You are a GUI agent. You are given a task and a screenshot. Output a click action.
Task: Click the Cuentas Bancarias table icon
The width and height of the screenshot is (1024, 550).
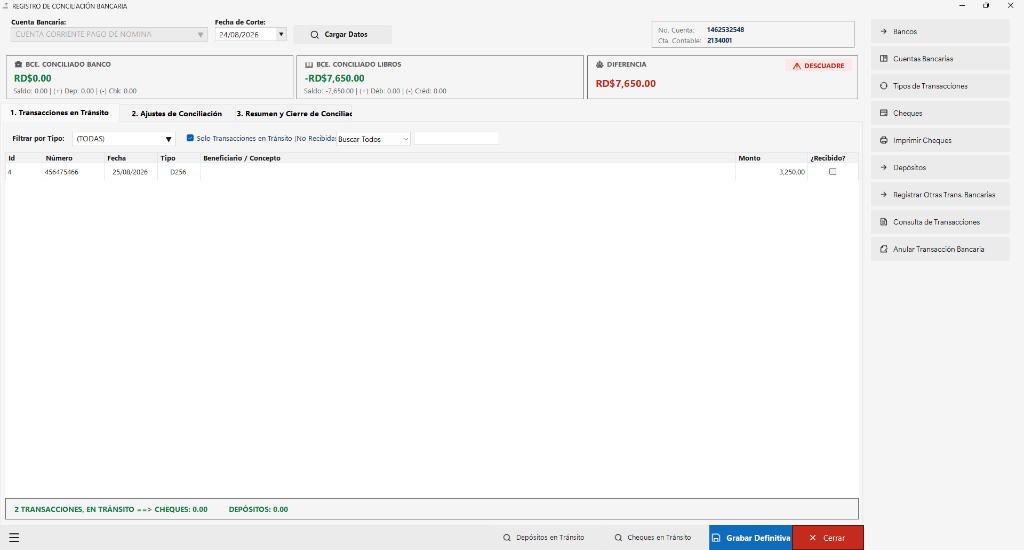pyautogui.click(x=884, y=59)
